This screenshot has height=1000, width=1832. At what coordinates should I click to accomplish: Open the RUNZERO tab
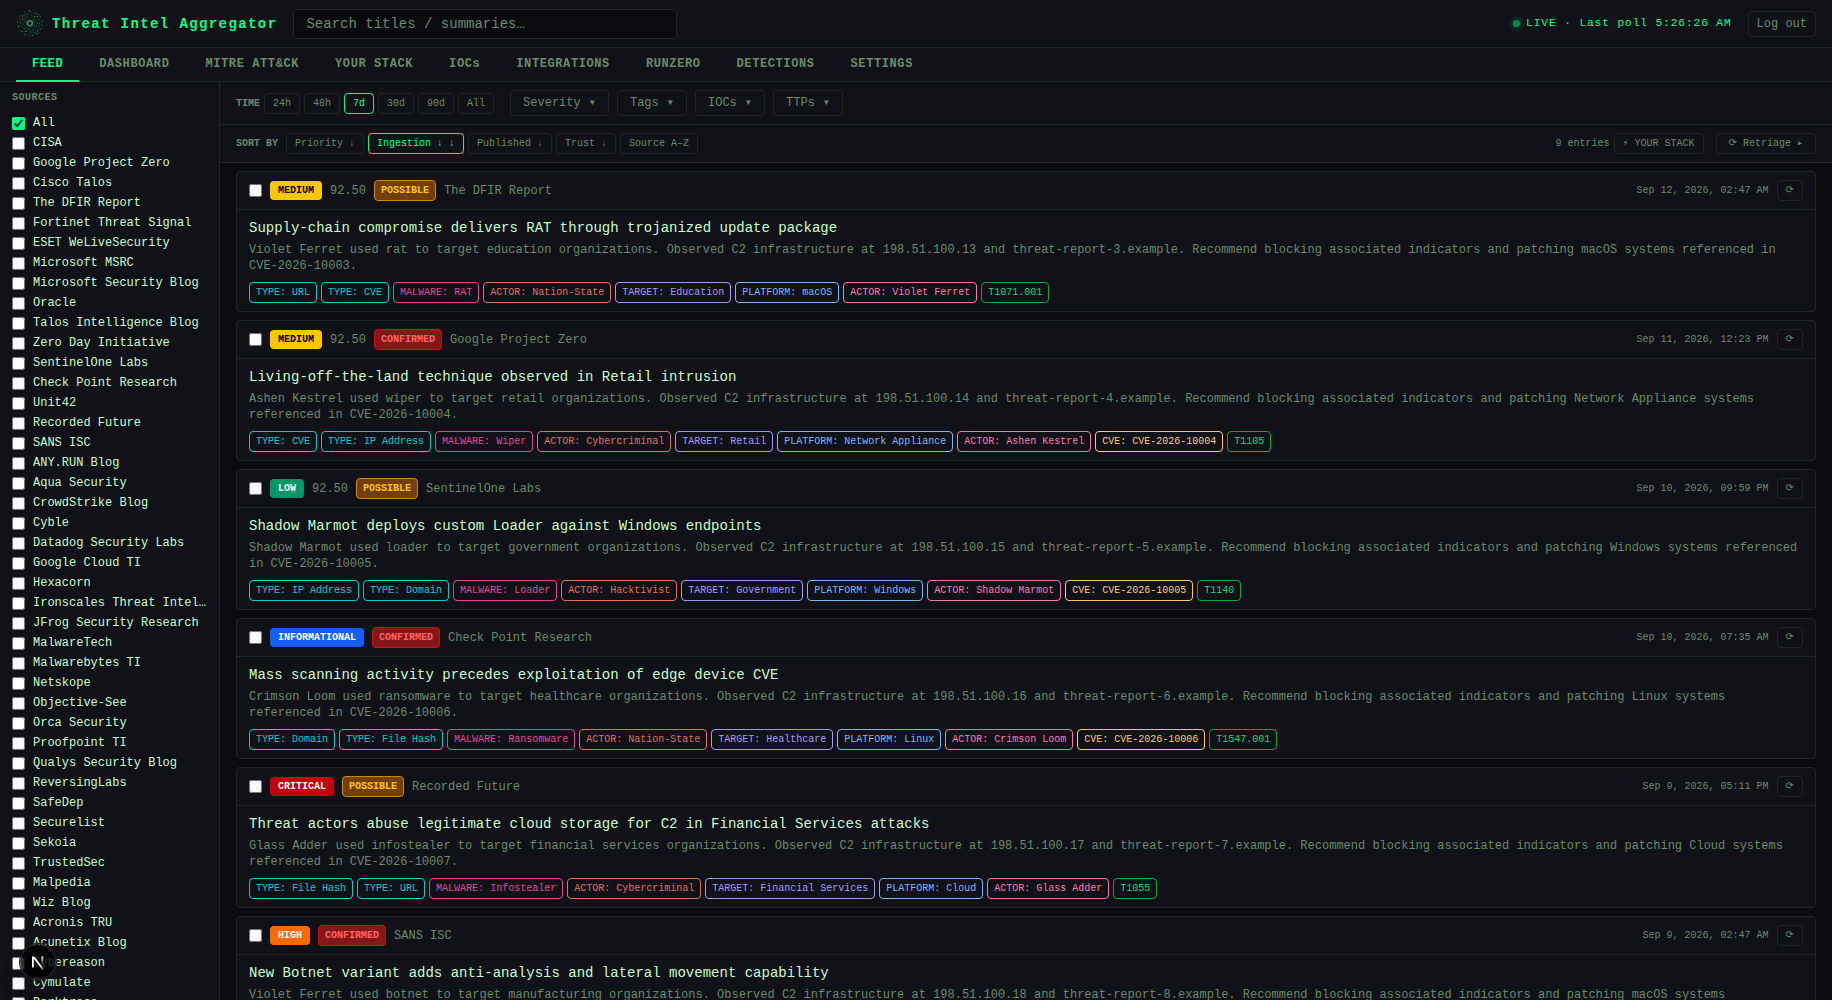(673, 64)
